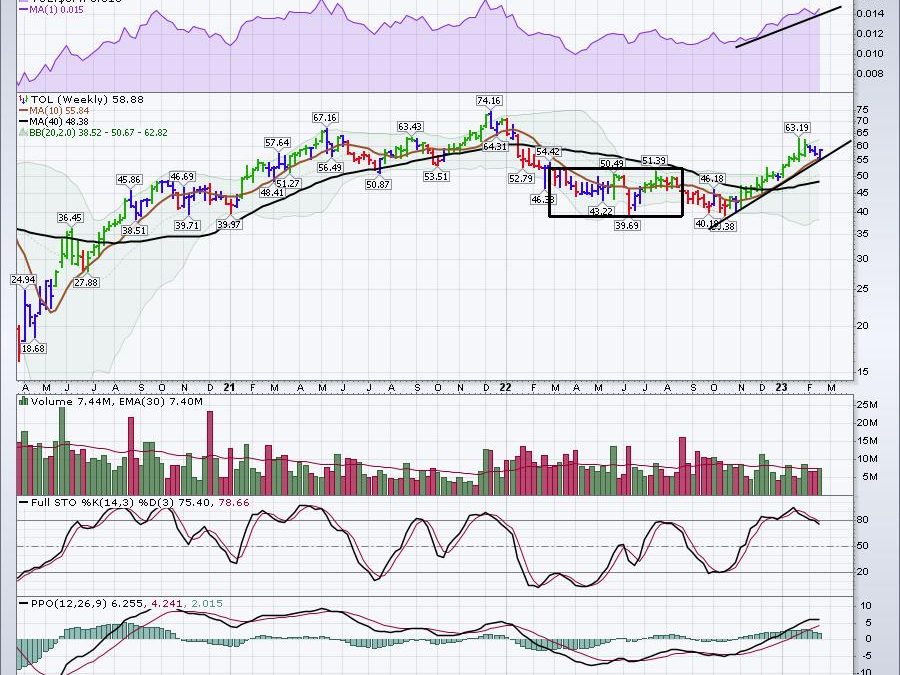Click the 39.69 price label
The image size is (900, 675).
(627, 226)
